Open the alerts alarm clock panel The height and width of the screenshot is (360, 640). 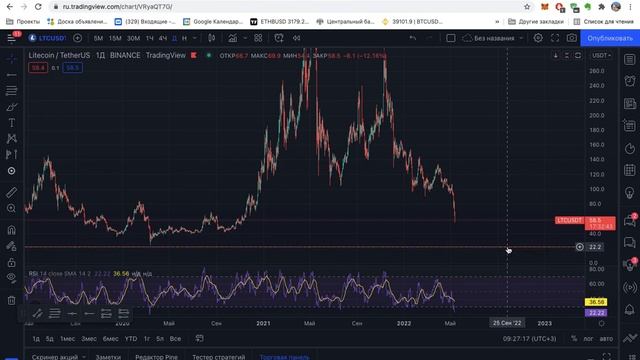point(629,81)
